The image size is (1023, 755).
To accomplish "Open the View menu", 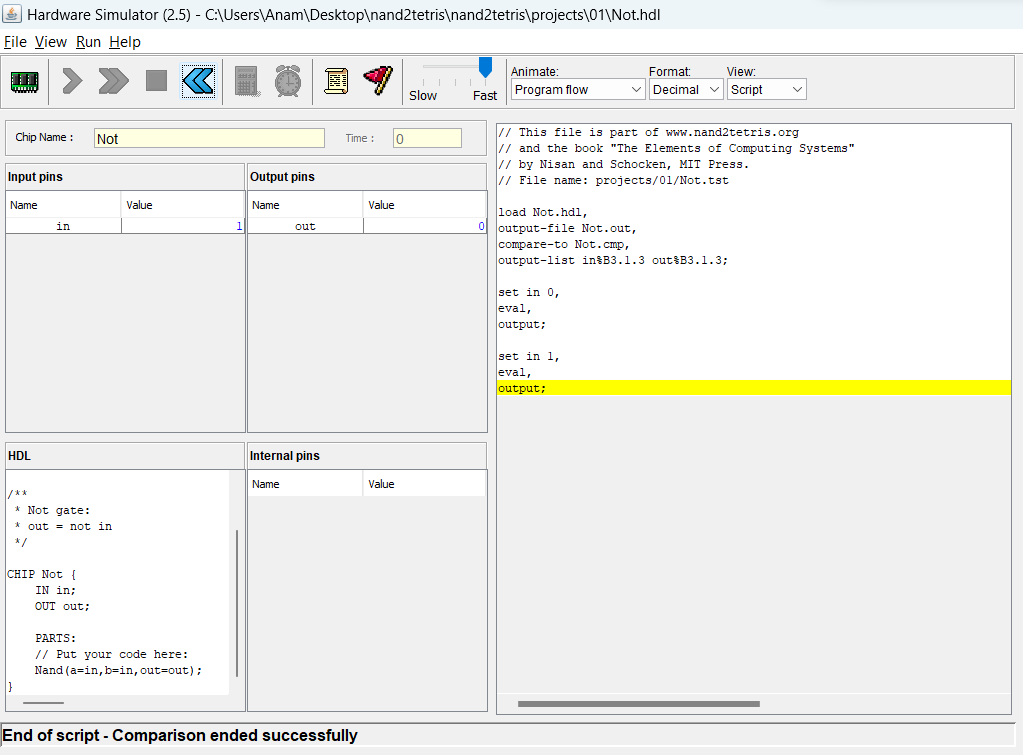I will [x=51, y=42].
